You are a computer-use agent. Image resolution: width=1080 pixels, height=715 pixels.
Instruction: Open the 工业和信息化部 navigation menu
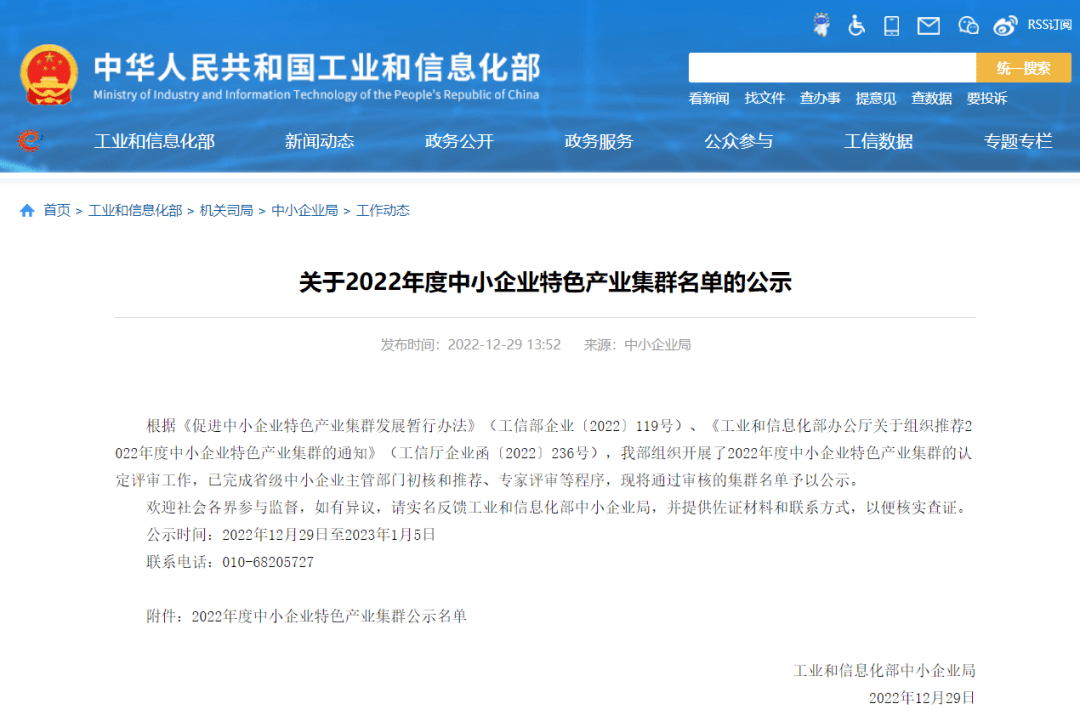(154, 141)
